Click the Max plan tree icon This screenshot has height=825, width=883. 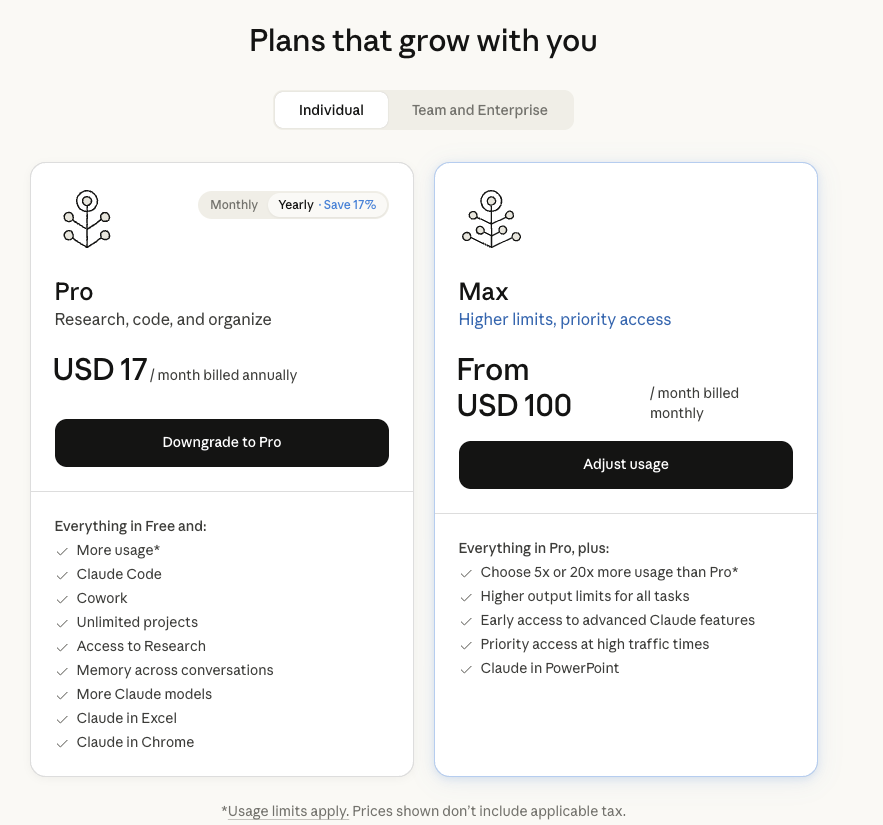[490, 219]
